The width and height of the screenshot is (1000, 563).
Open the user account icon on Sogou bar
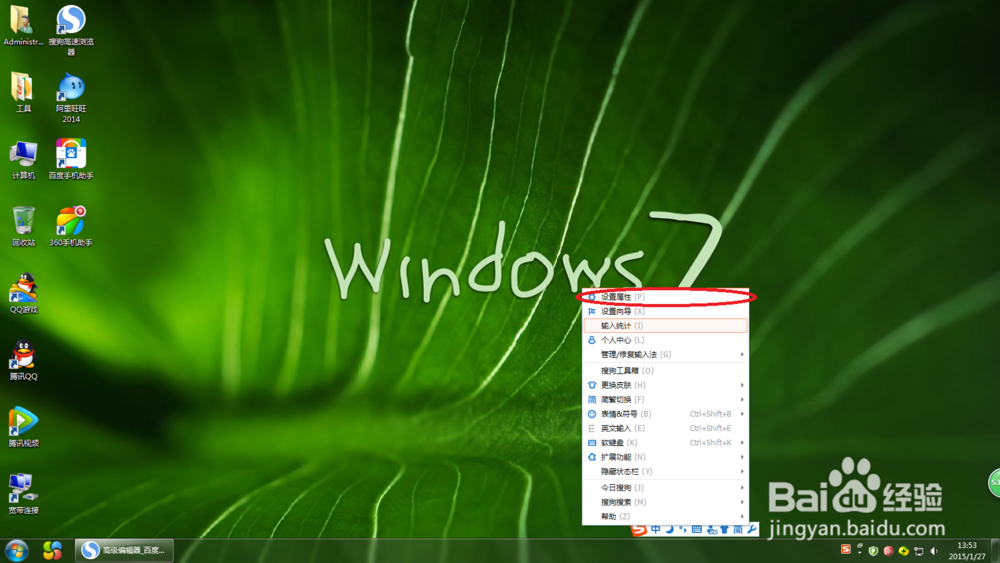712,530
